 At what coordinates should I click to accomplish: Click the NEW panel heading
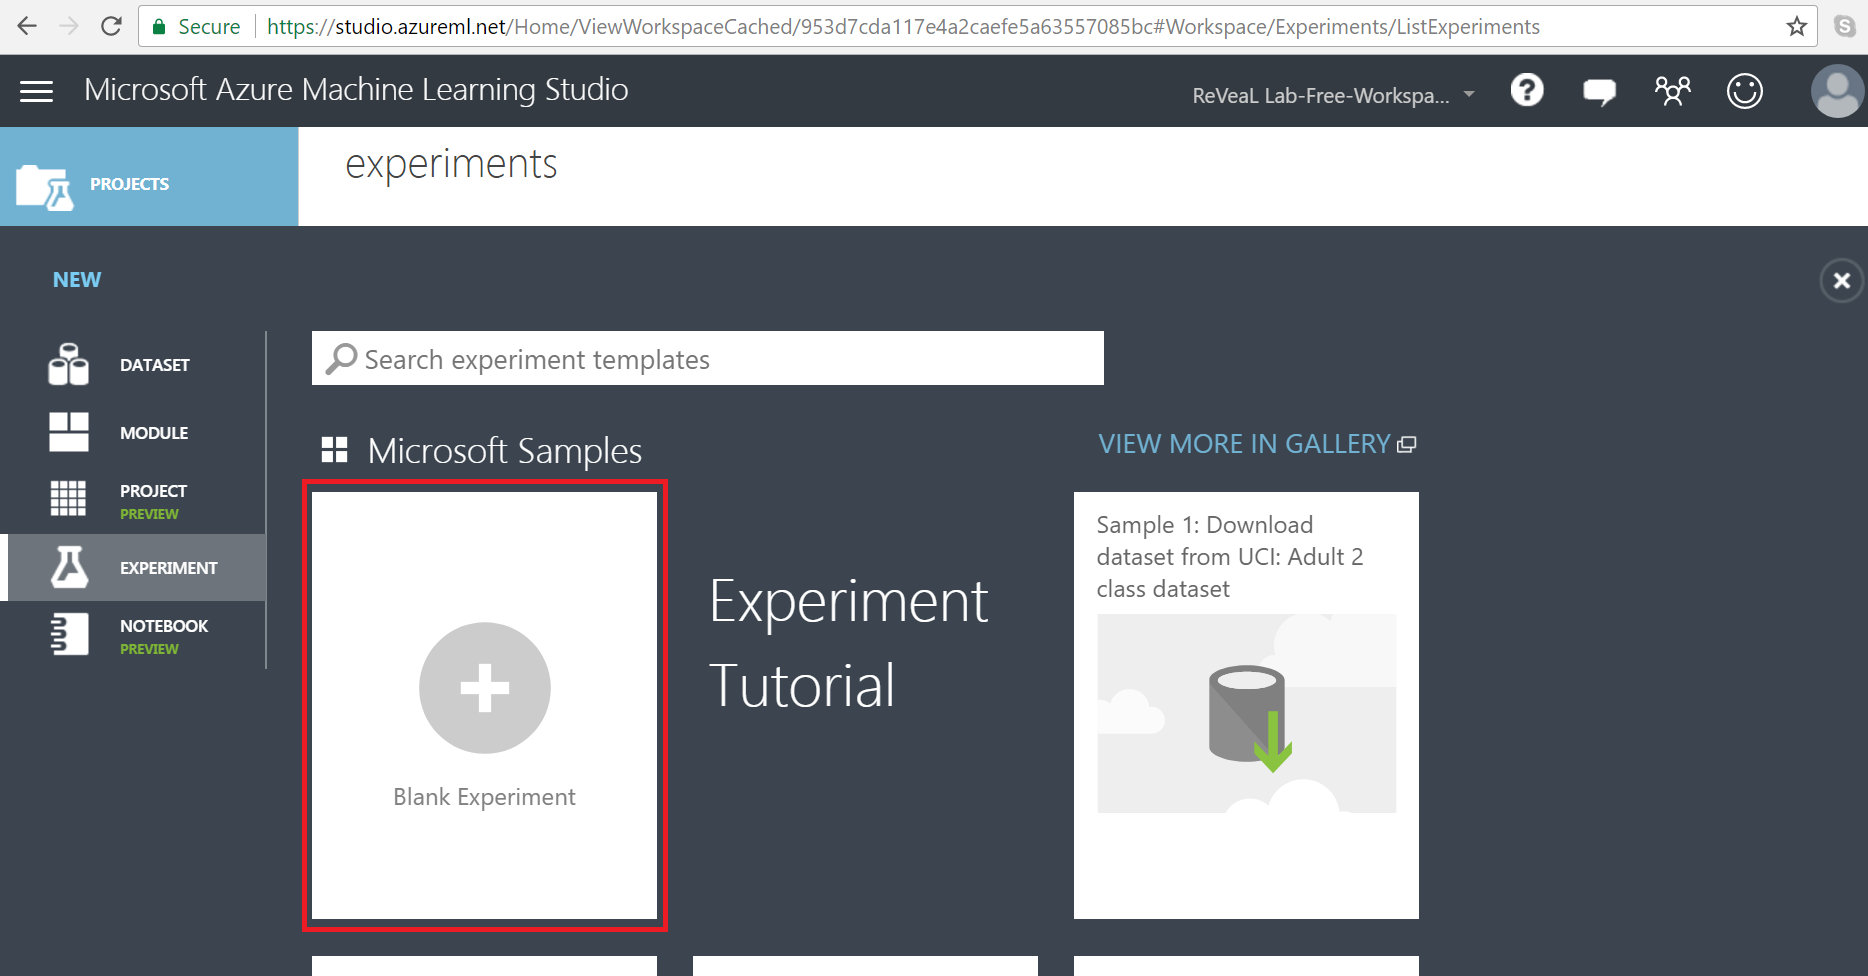pyautogui.click(x=77, y=280)
